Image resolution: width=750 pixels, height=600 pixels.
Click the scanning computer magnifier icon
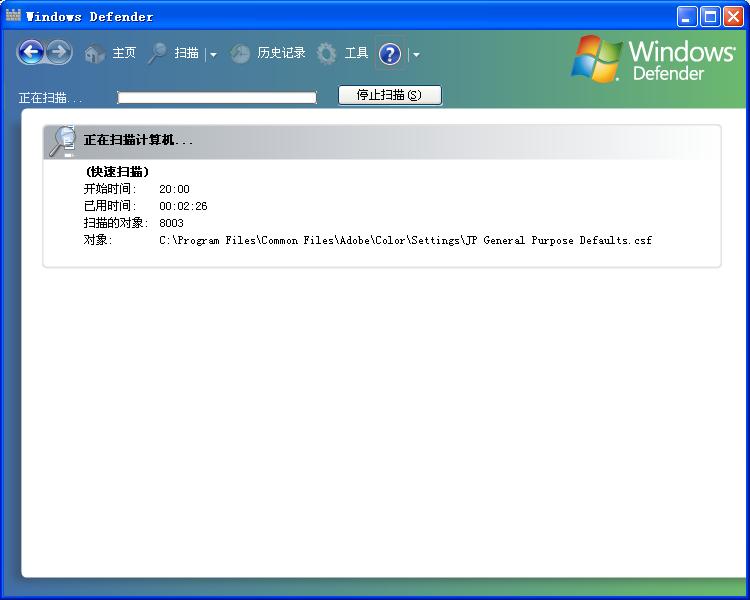coord(63,141)
